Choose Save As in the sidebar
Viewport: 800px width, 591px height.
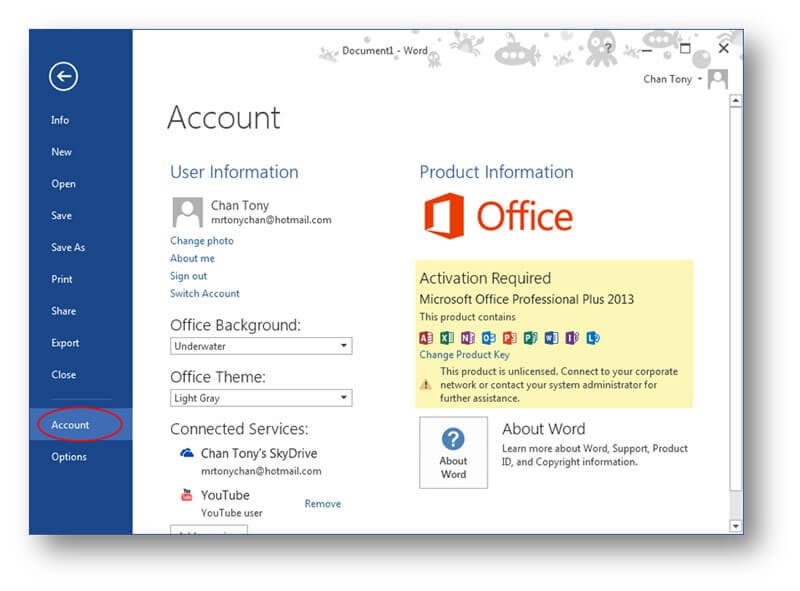[x=68, y=248]
